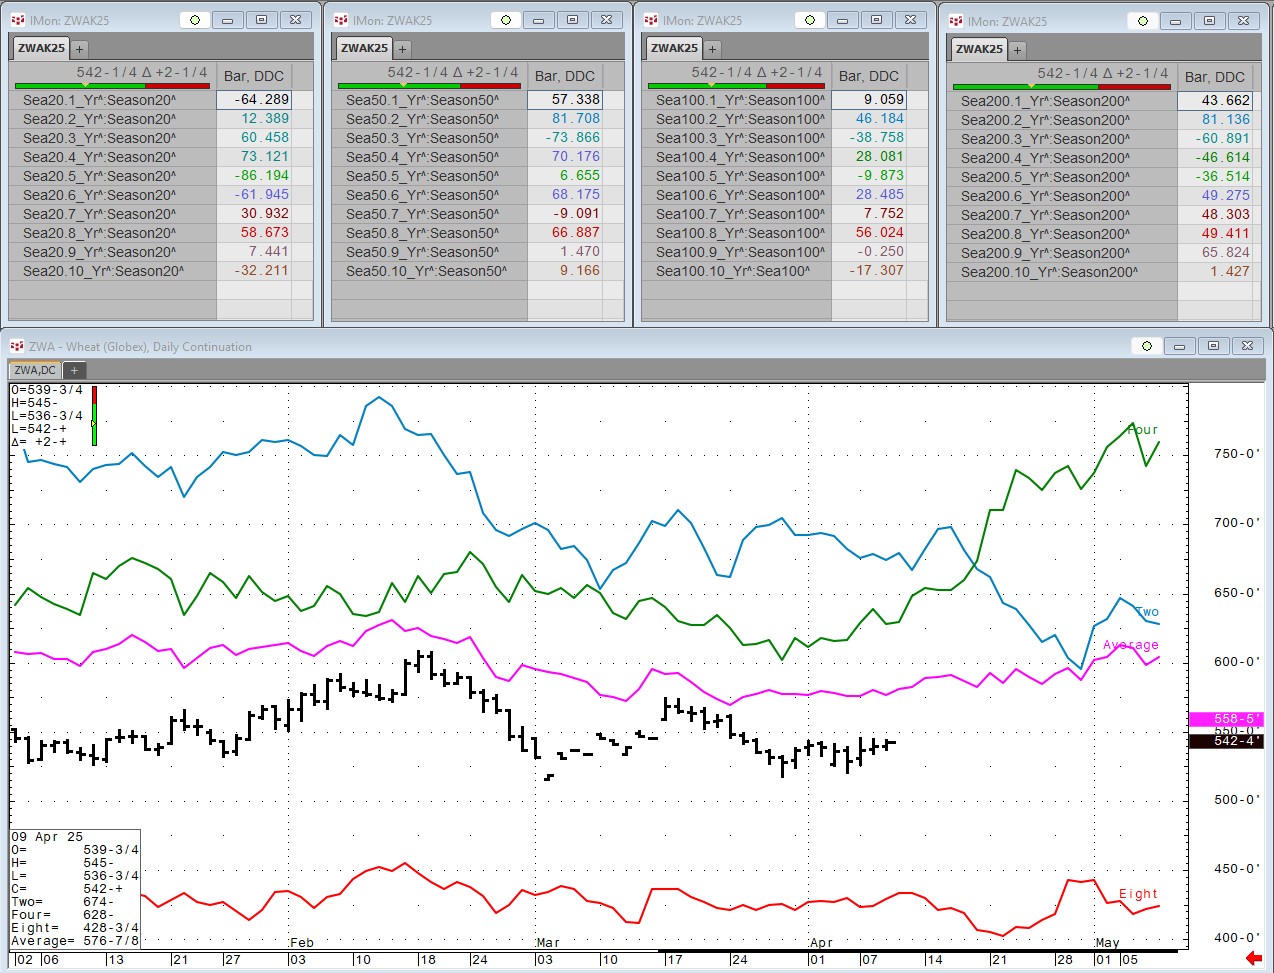Click the 542-1/4 quote header in the Sea20 window
Screen dimensions: 1274x973
coord(142,72)
